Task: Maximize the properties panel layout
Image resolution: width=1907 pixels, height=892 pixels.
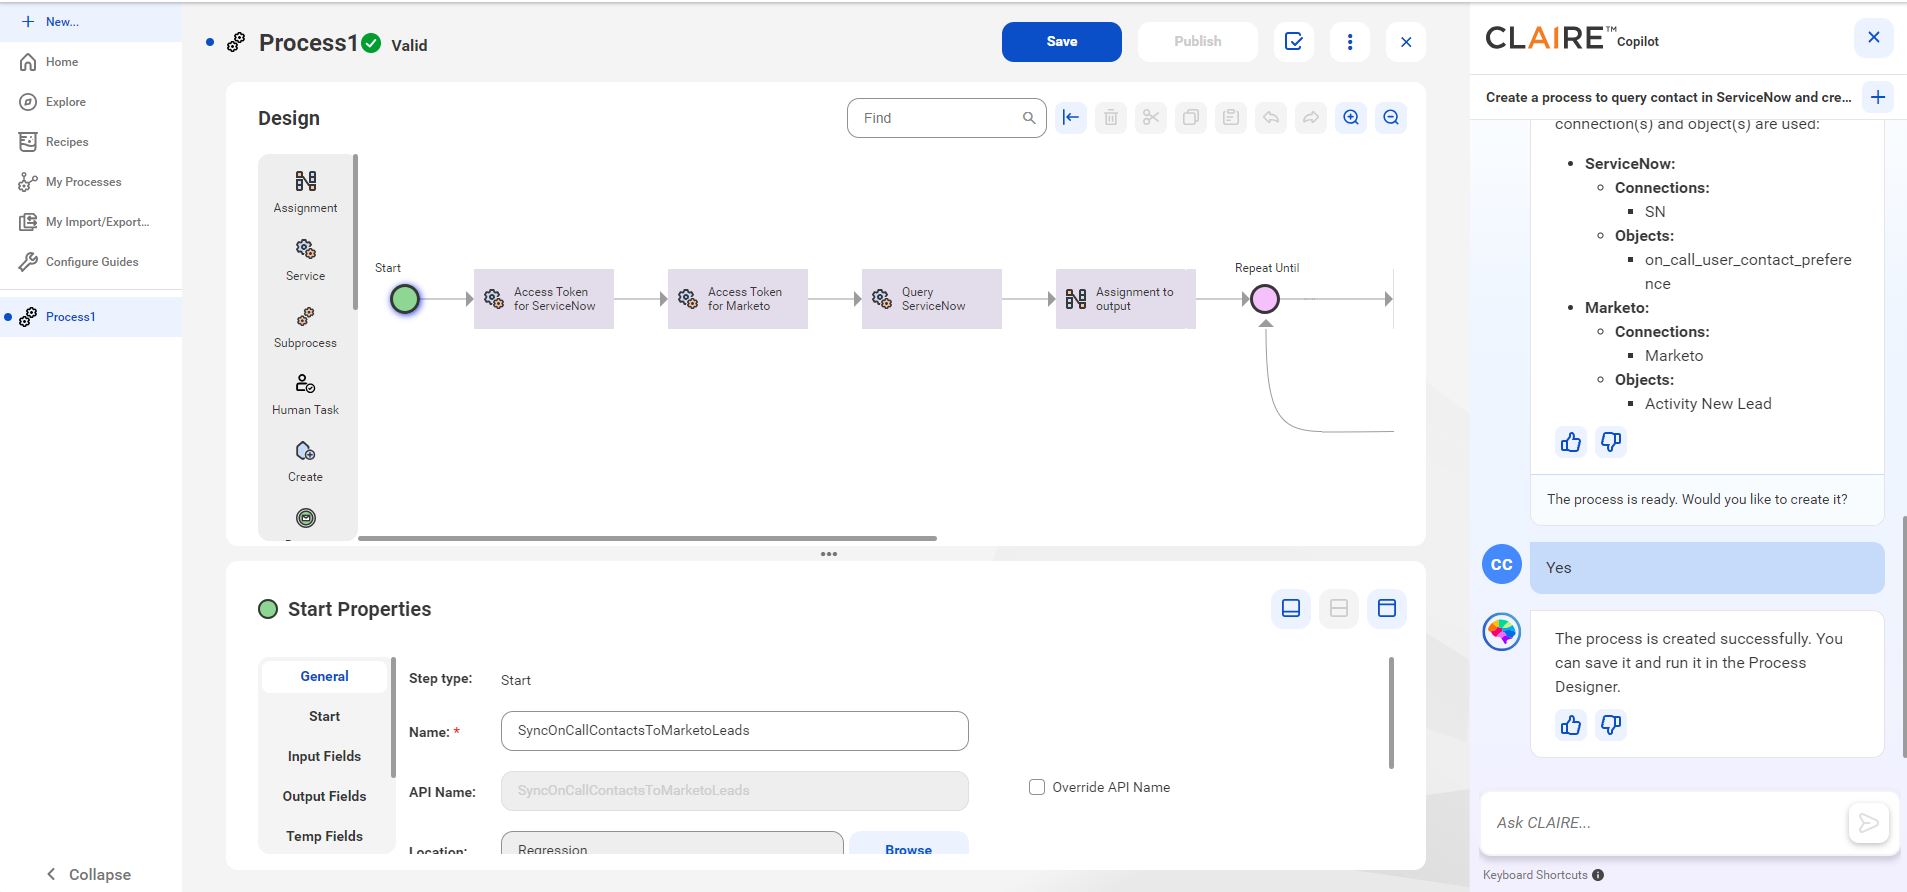Action: pos(1387,608)
